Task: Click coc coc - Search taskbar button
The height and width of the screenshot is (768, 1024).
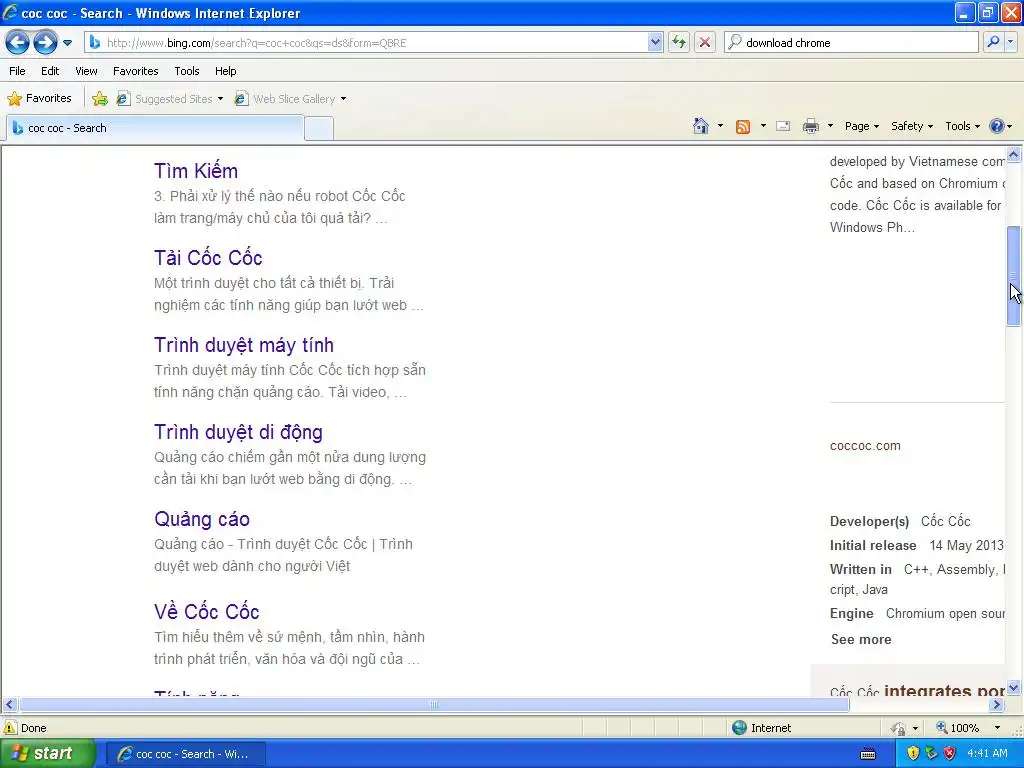Action: click(186, 754)
